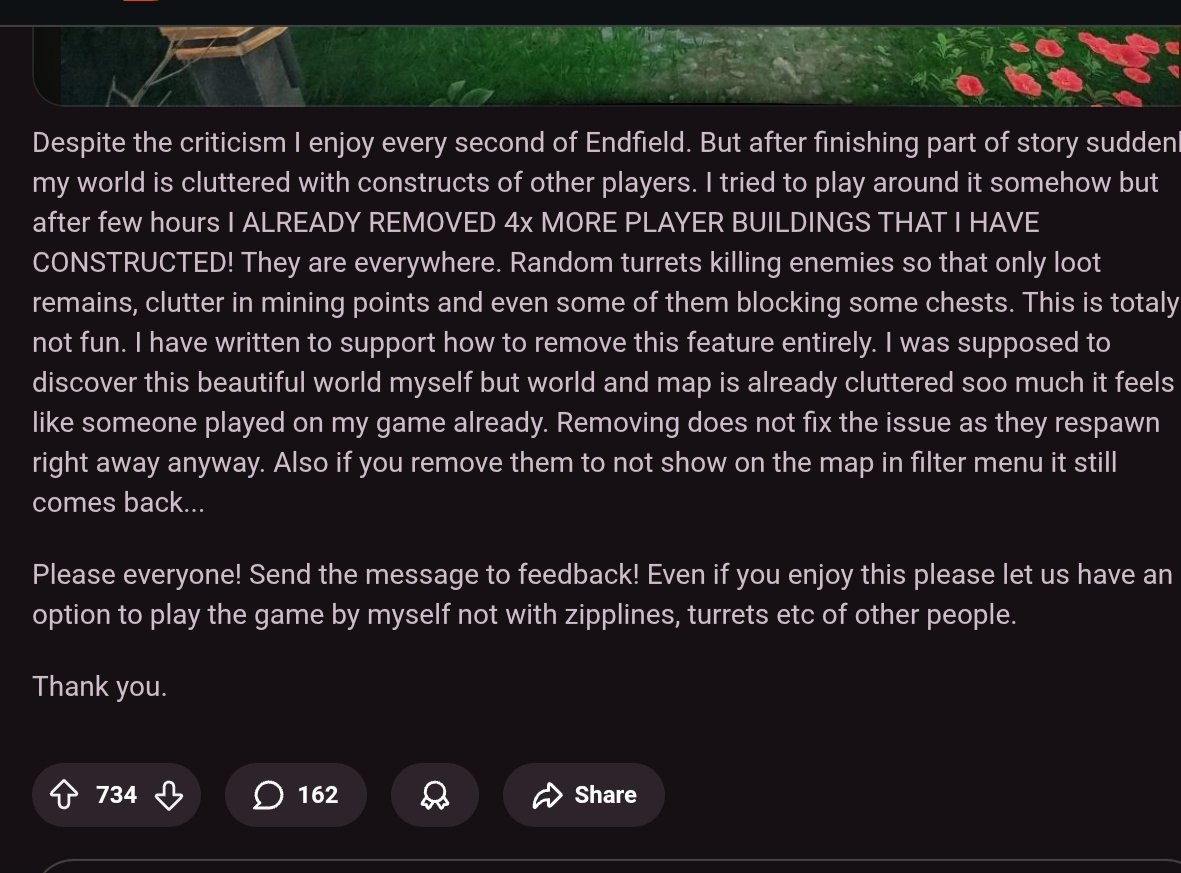Viewport: 1181px width, 873px height.
Task: Click the curved arrow share icon
Action: (548, 795)
